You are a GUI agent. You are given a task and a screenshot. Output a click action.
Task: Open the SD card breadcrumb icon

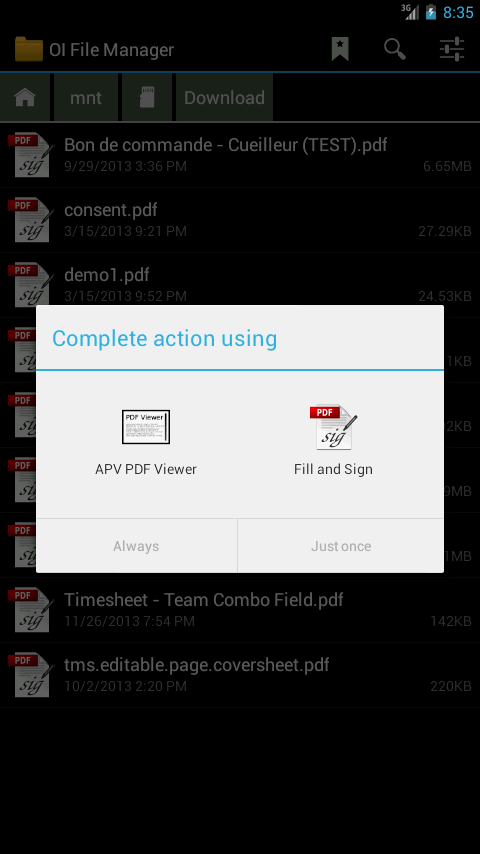(x=147, y=97)
